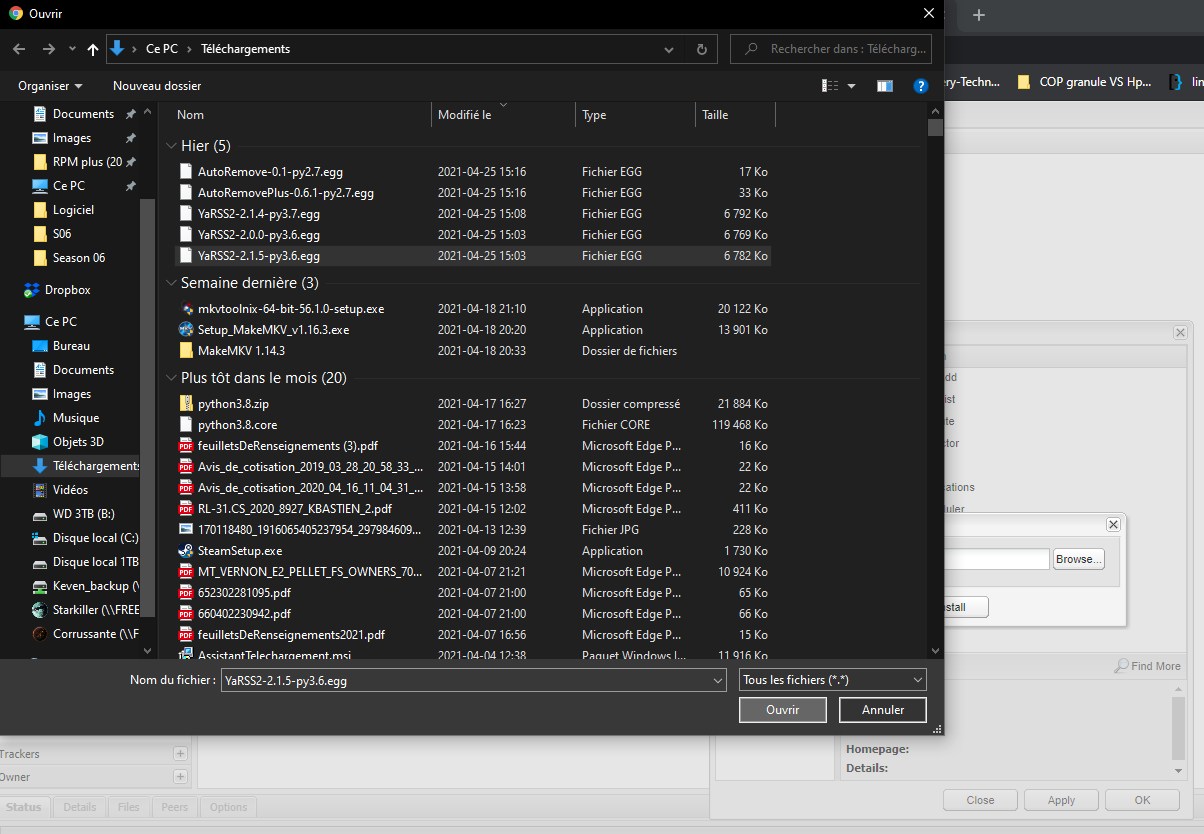Click the view layout icon in the dialog toolbar
The width and height of the screenshot is (1204, 834).
830,86
